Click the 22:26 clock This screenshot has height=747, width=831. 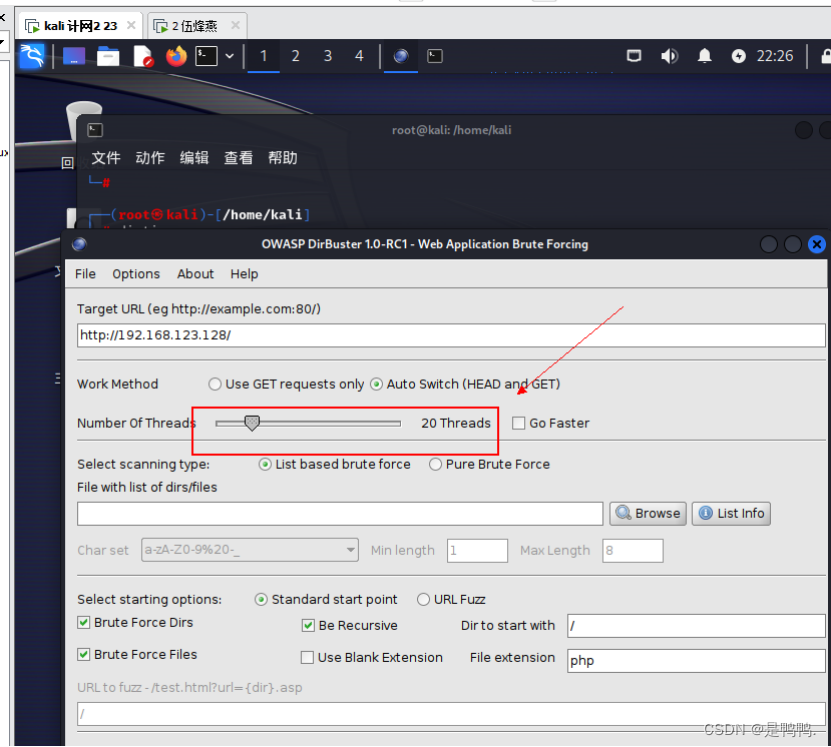775,56
